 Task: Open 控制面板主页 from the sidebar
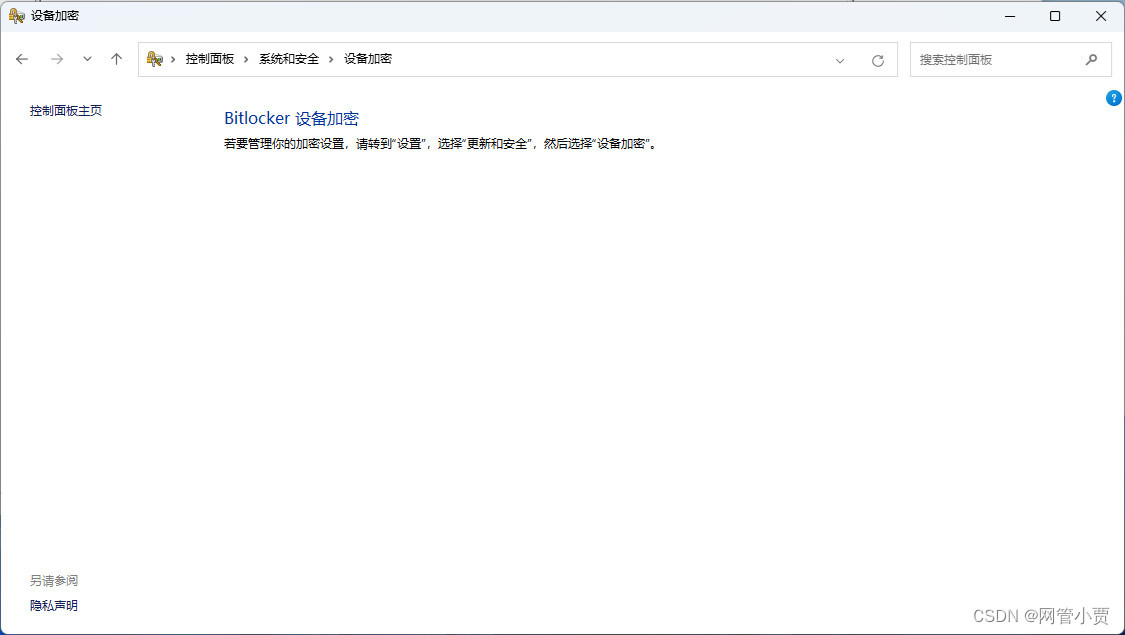click(x=65, y=111)
